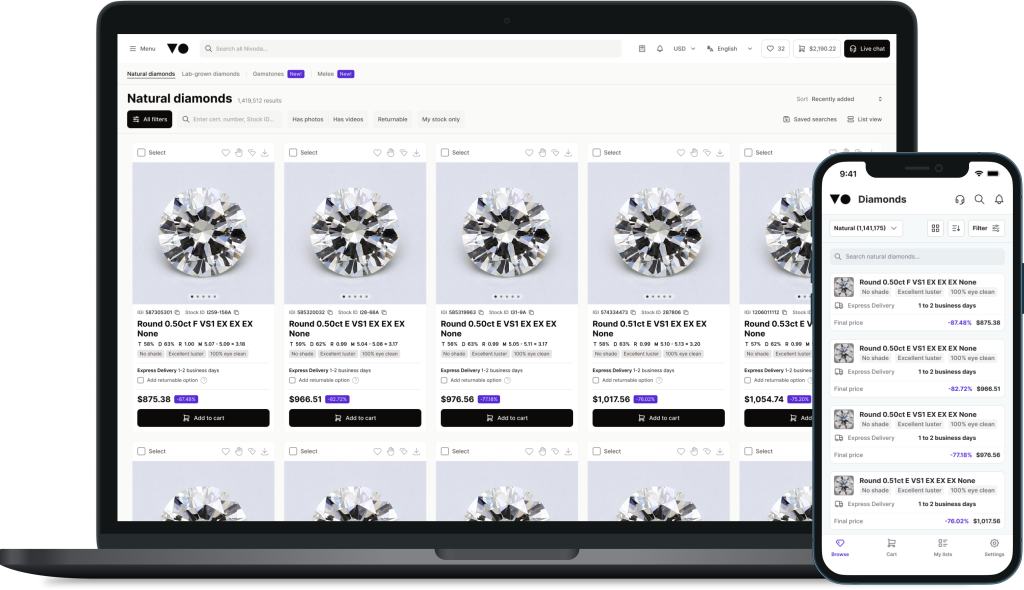Tick Select on the 0.50ct F VS1 card
Viewport: 1024px width, 590px height.
141,152
